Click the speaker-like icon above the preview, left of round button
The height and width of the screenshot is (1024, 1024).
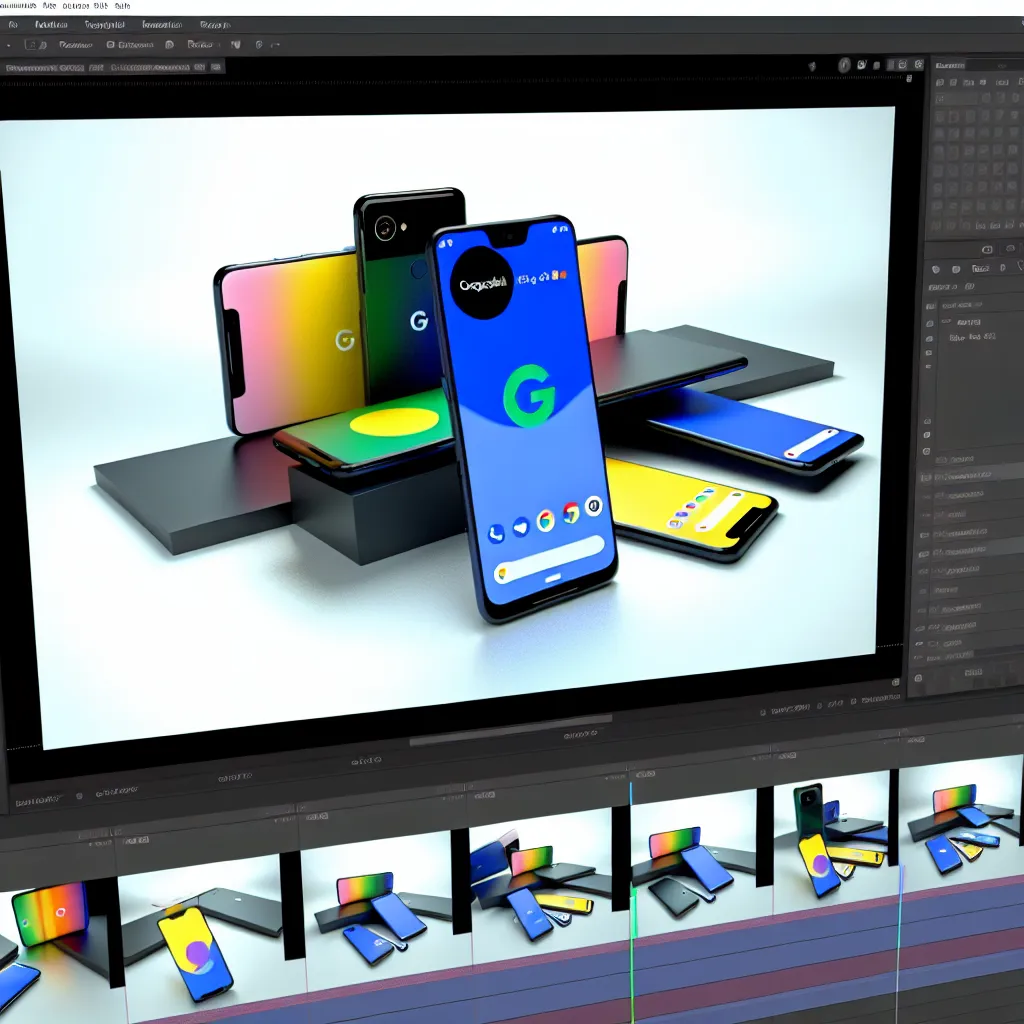812,66
